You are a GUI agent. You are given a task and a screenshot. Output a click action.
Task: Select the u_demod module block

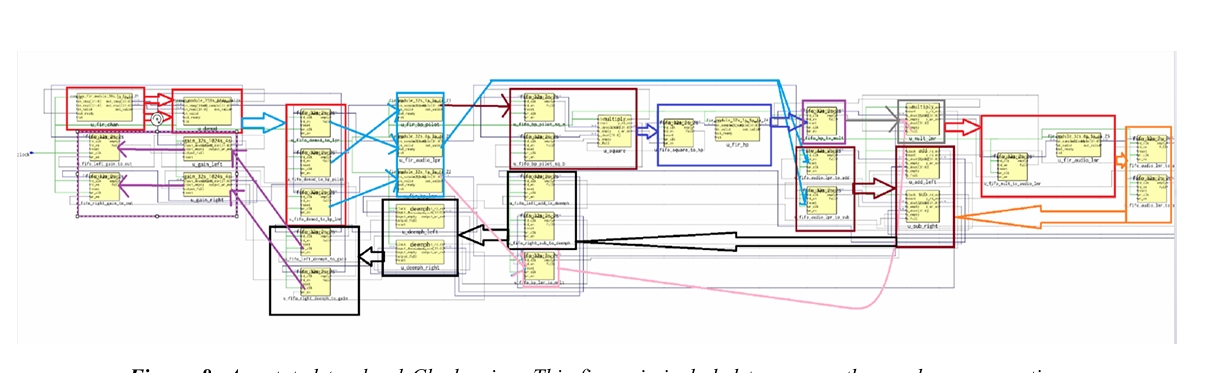tap(207, 111)
